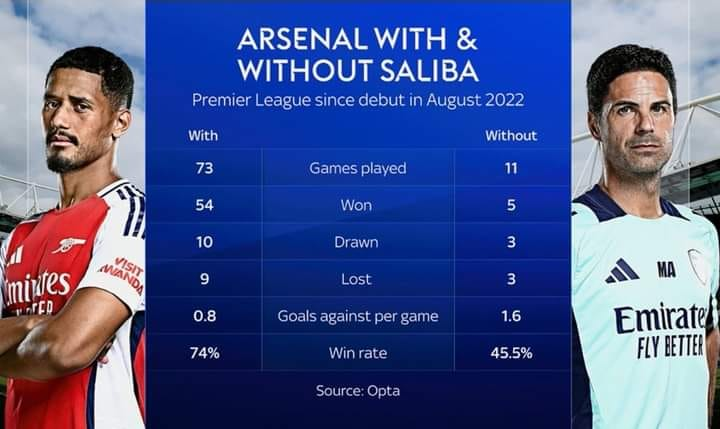Click the 'Won' row label
Image resolution: width=720 pixels, height=429 pixels.
pyautogui.click(x=357, y=205)
